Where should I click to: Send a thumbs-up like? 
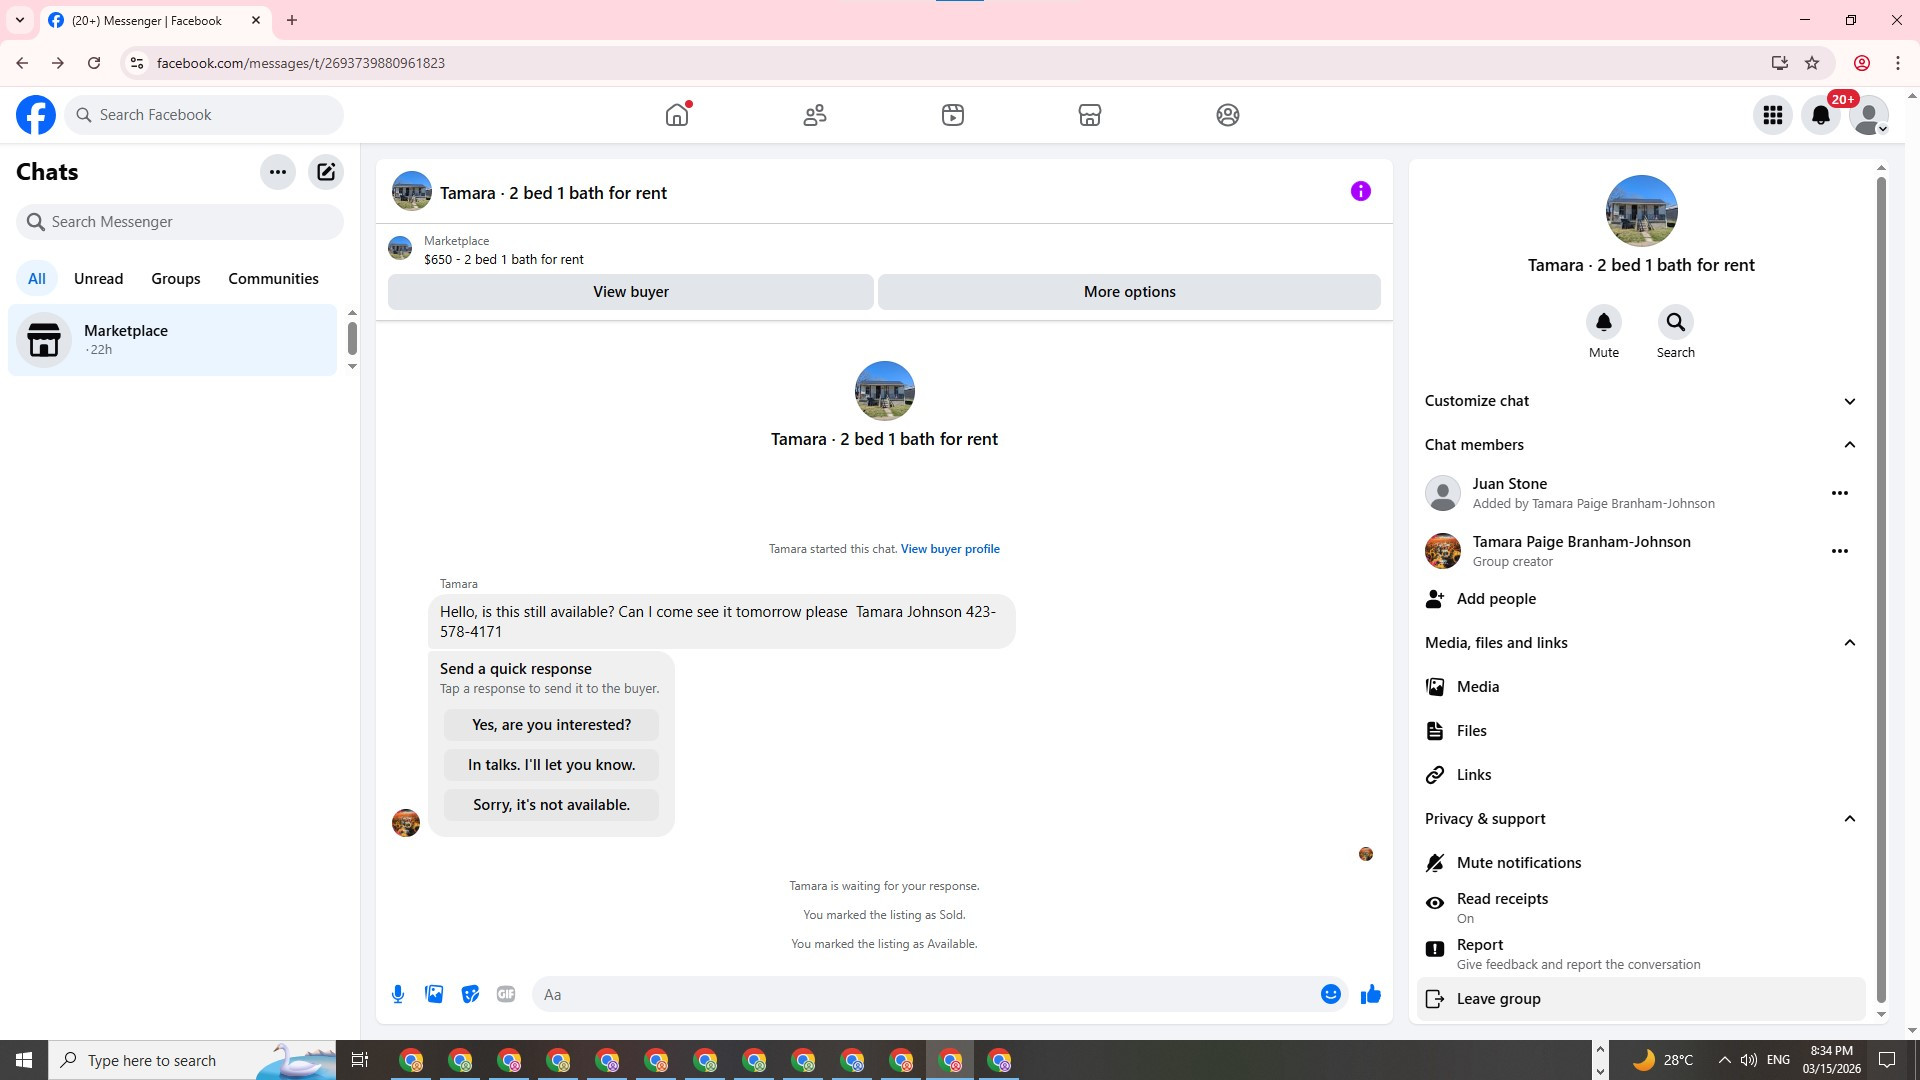[x=1371, y=994]
